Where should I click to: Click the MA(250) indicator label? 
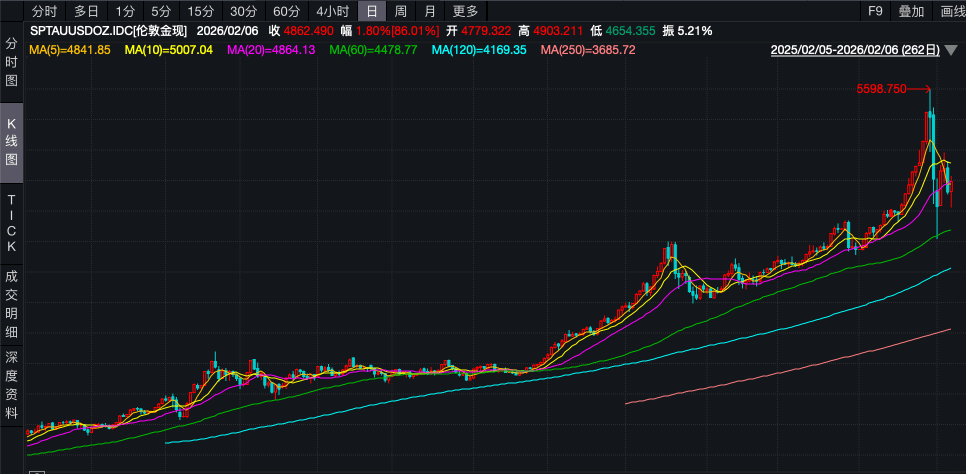[x=587, y=49]
